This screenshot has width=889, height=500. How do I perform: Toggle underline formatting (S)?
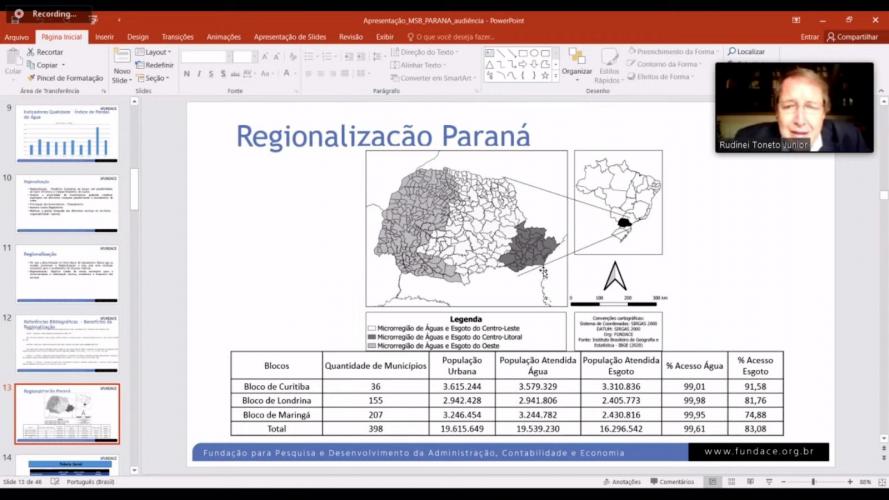(x=212, y=74)
